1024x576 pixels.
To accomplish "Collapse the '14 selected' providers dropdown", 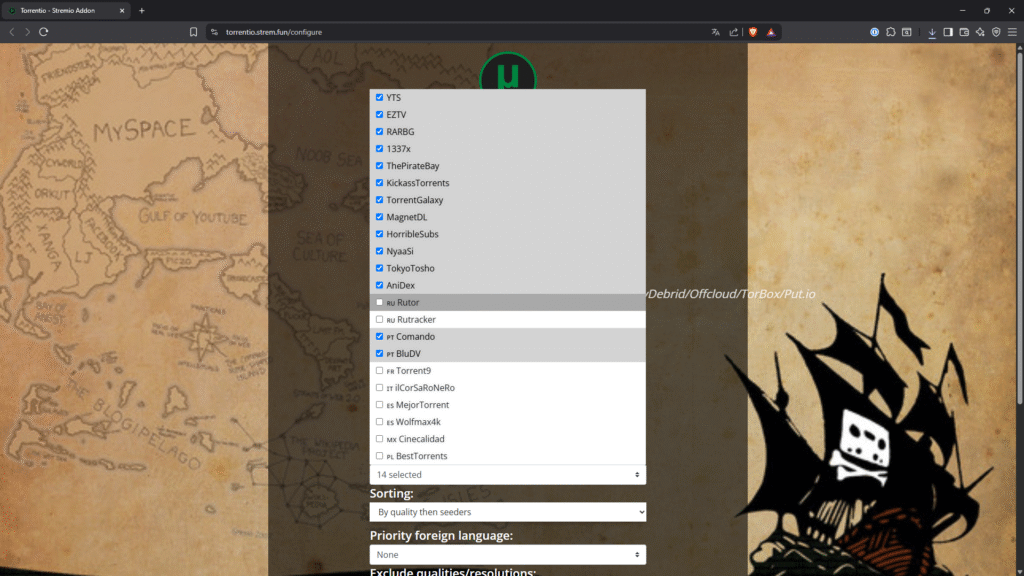I will [507, 475].
